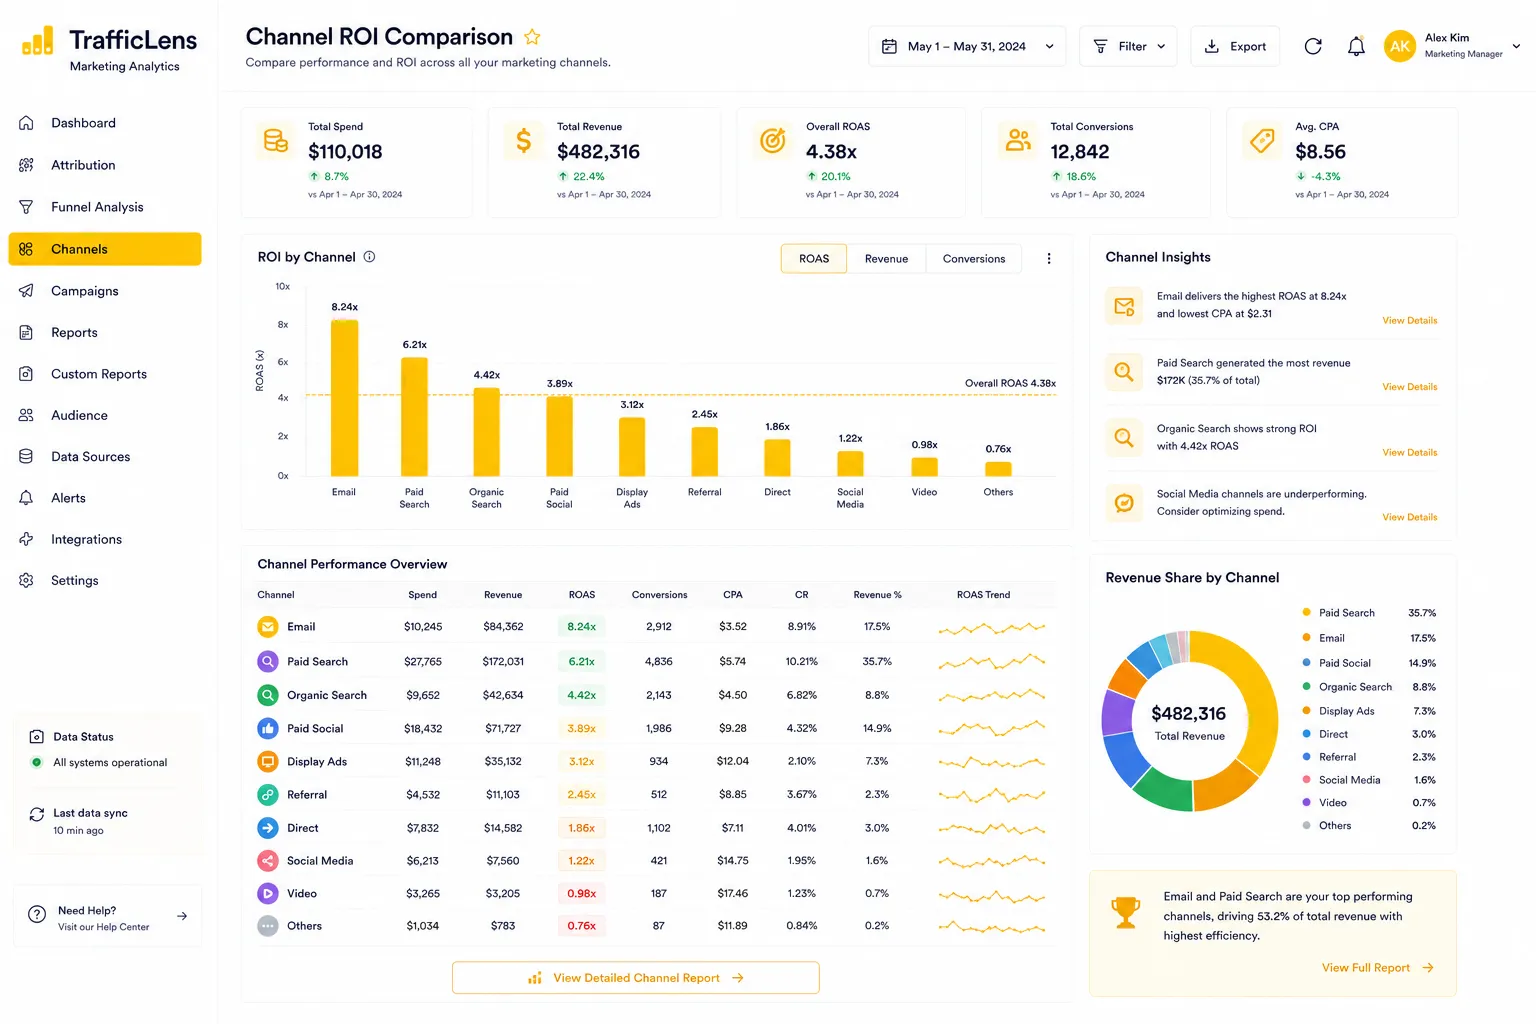Click the Avg. CPA tag icon
The height and width of the screenshot is (1024, 1536).
pyautogui.click(x=1262, y=141)
